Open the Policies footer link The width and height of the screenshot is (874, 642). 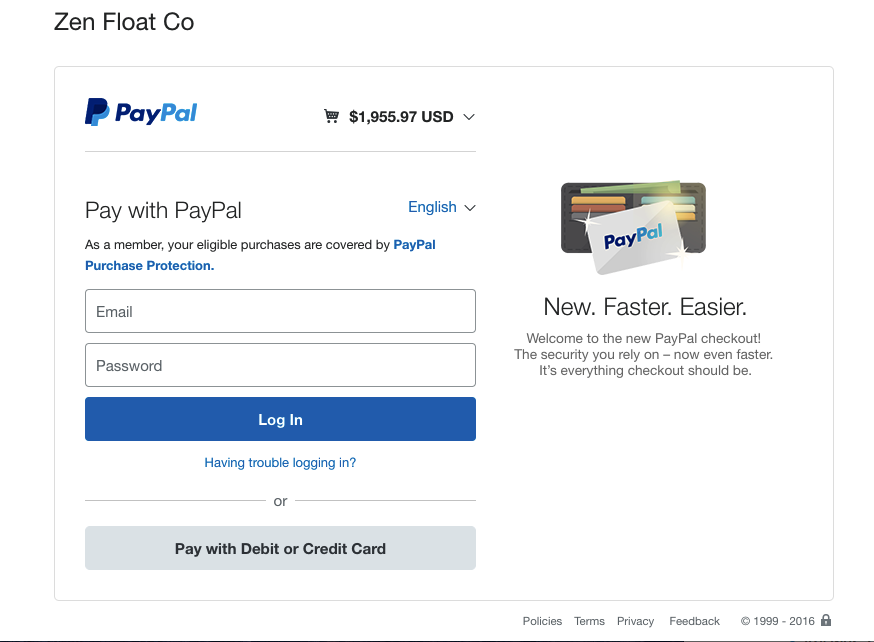542,621
